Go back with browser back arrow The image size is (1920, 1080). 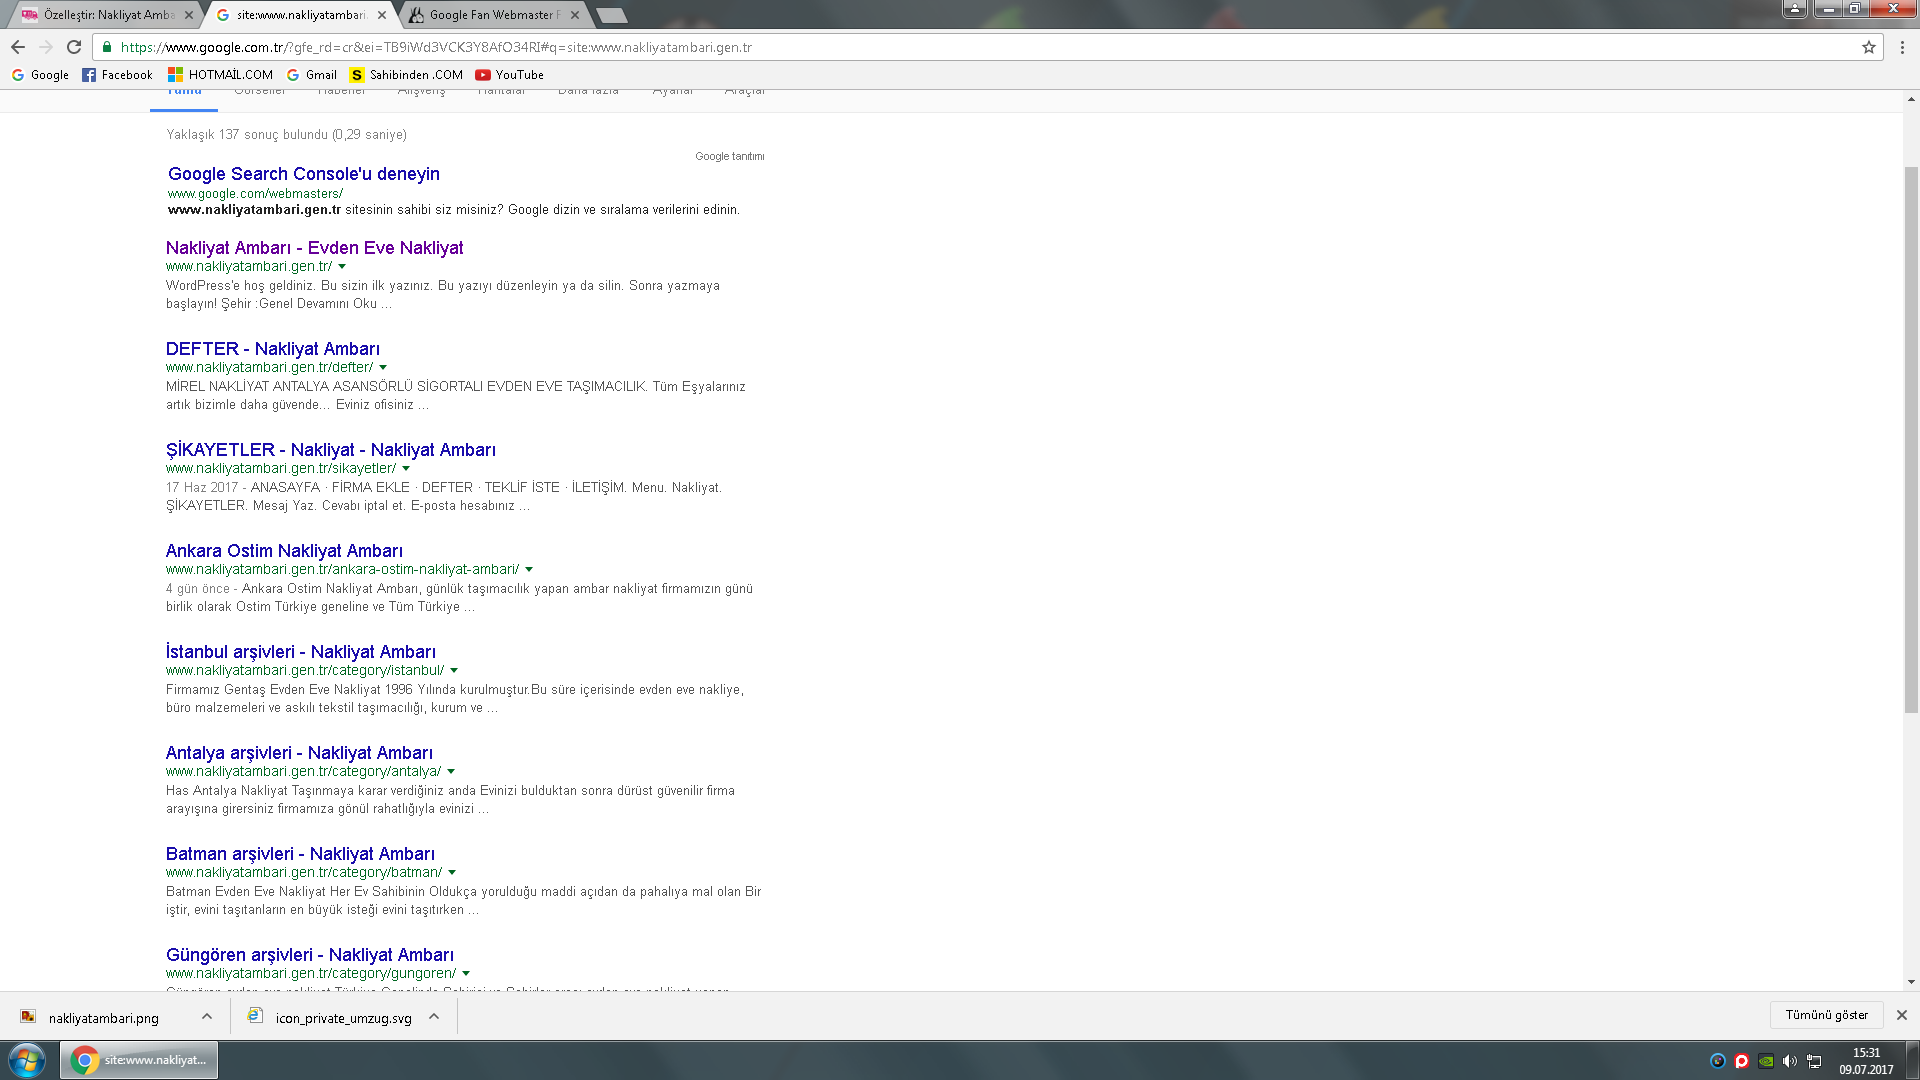coord(18,47)
